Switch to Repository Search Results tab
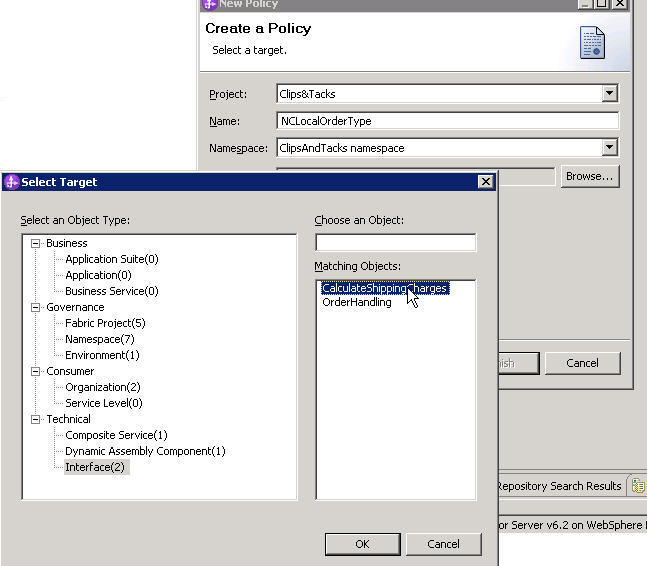The image size is (647, 566). point(558,486)
